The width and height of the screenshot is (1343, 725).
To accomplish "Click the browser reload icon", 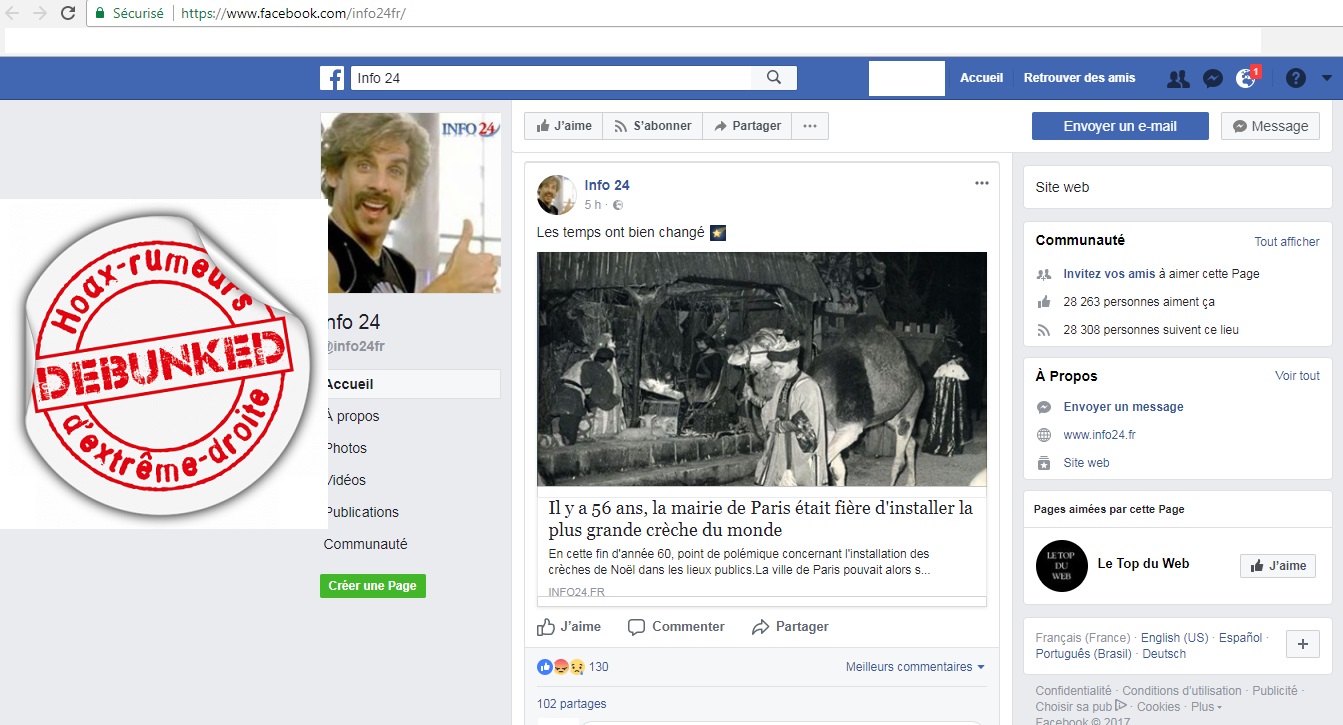I will pyautogui.click(x=68, y=14).
